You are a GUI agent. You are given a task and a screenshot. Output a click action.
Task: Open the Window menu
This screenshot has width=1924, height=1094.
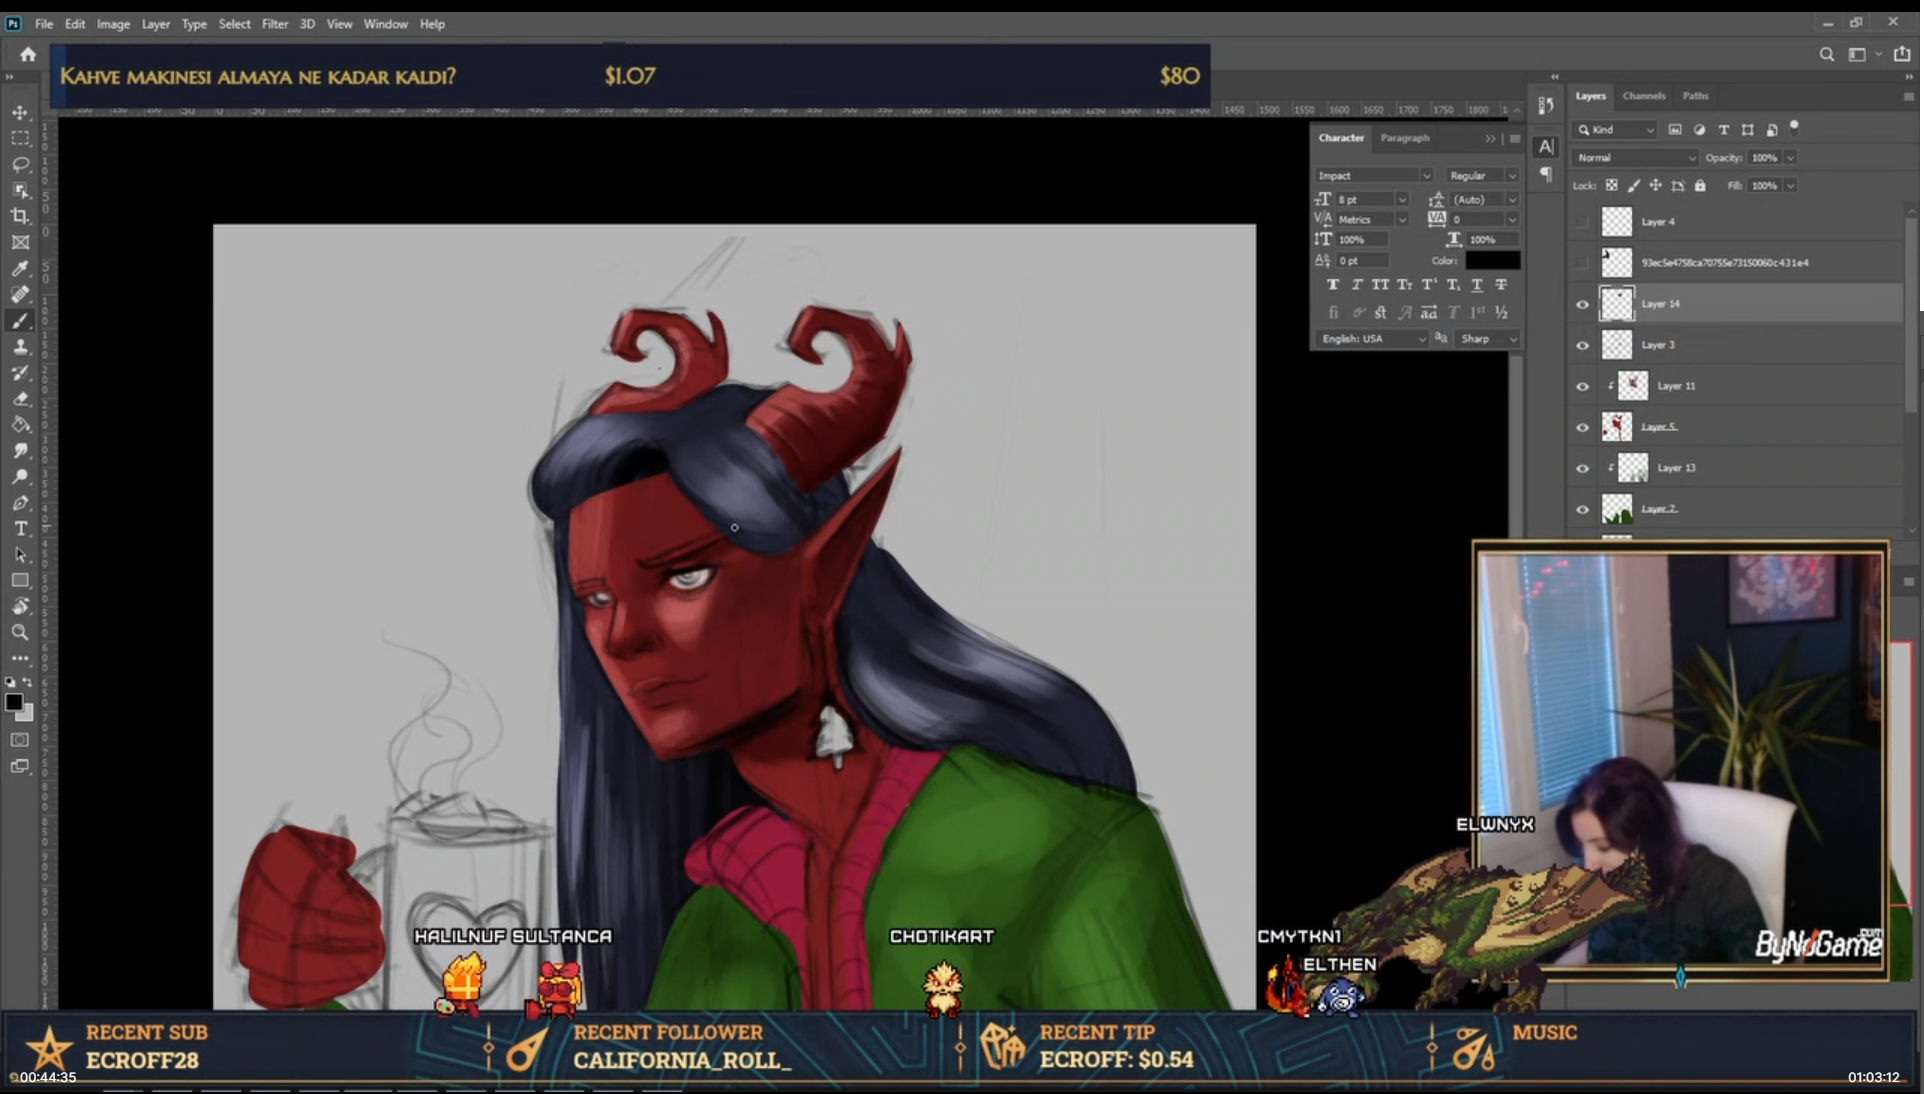(x=386, y=24)
